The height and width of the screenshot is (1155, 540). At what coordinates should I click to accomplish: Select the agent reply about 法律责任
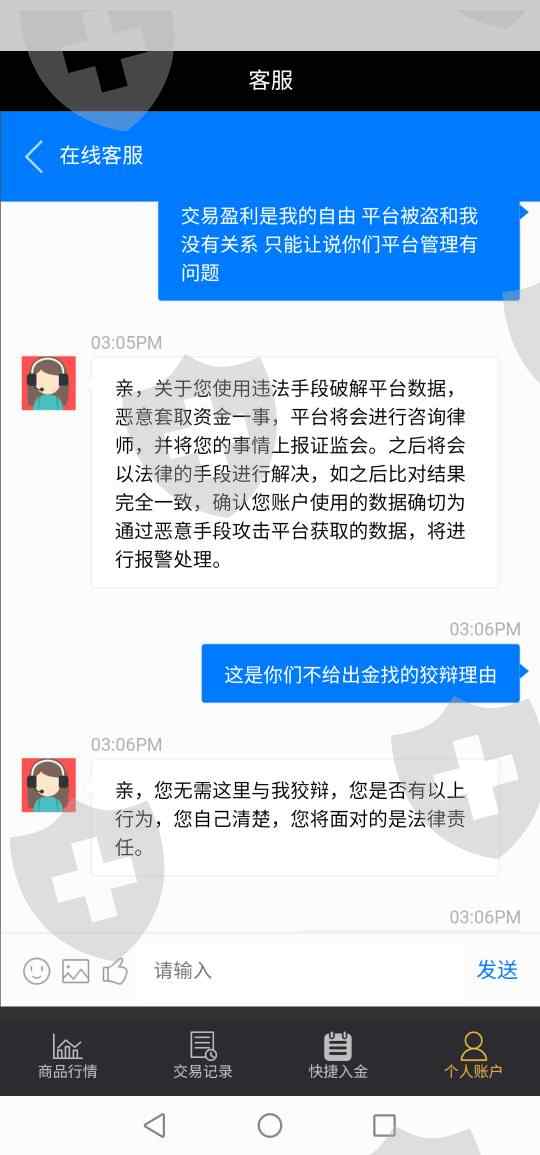[295, 818]
